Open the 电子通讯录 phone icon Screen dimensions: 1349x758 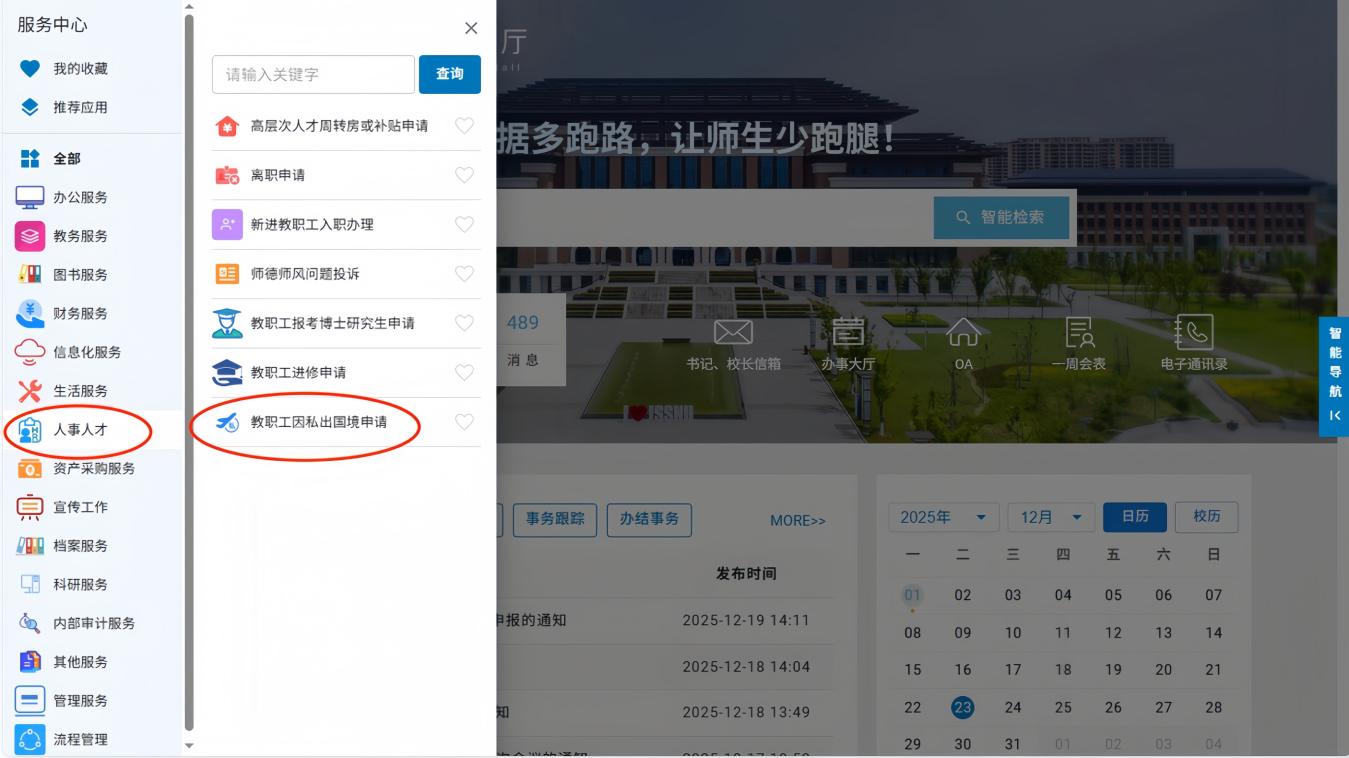[1194, 334]
